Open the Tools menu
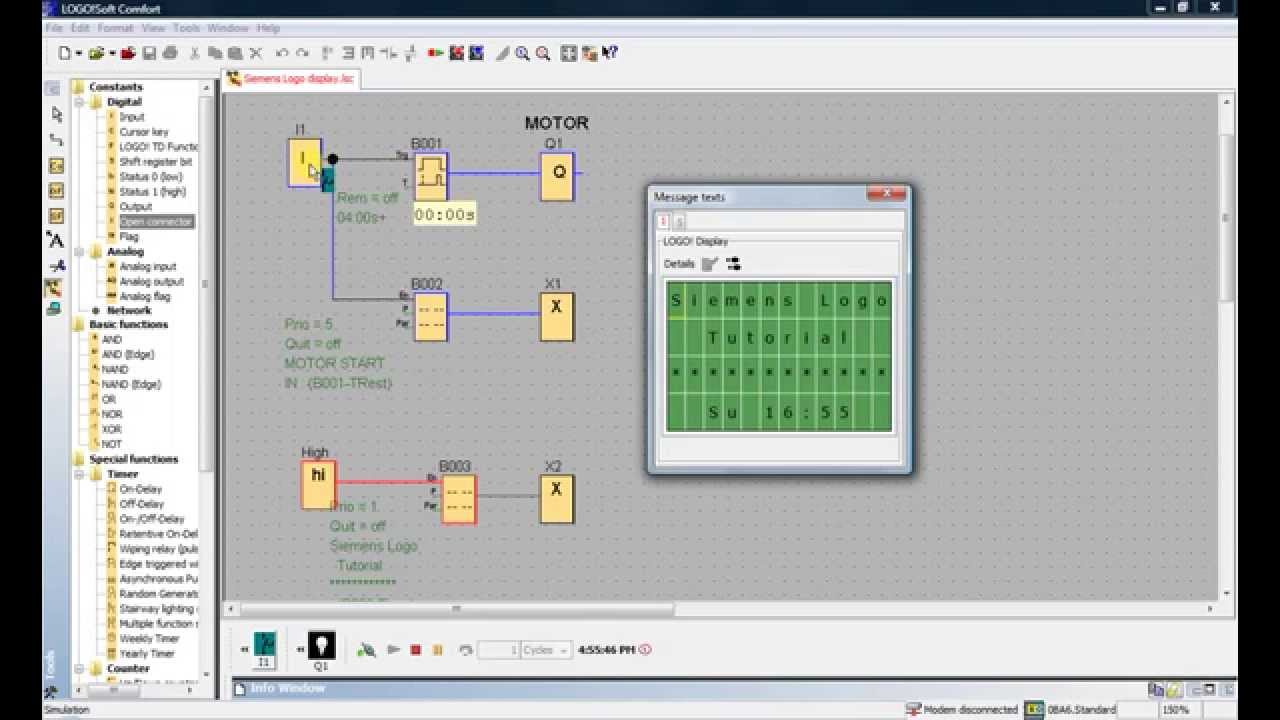 (186, 28)
